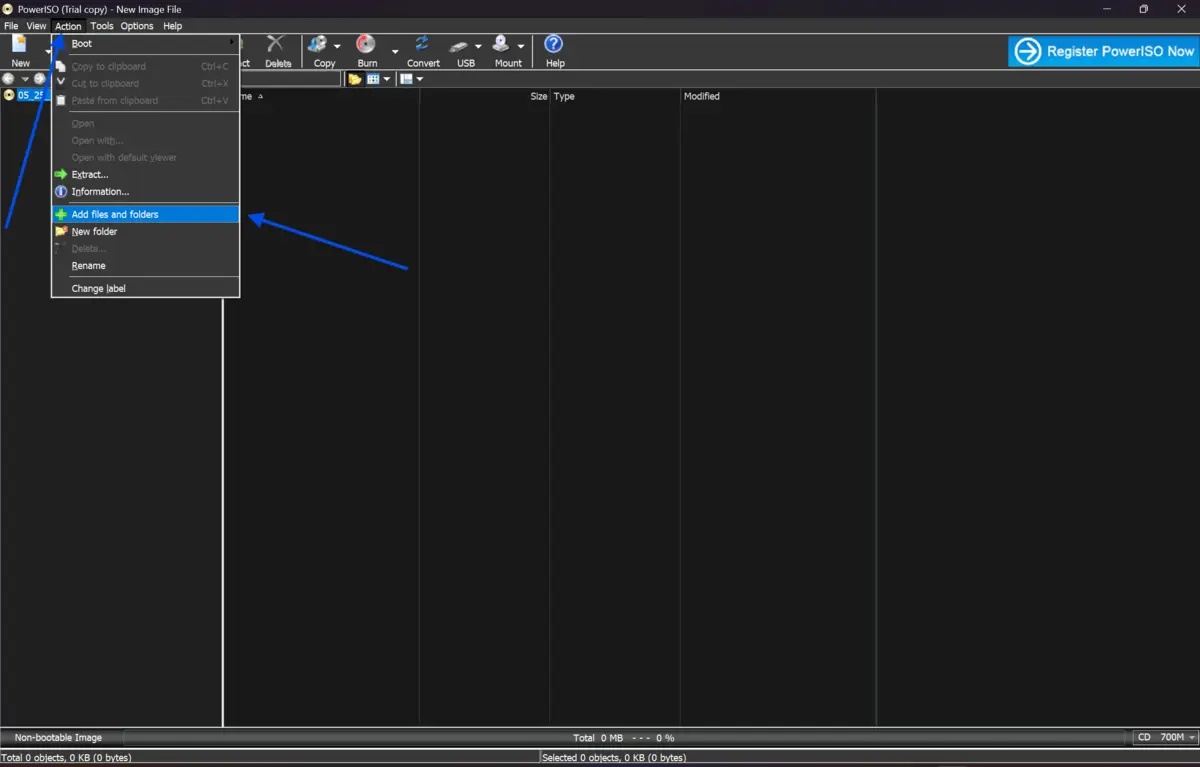Choose Extract... from the Action menu
Image resolution: width=1200 pixels, height=767 pixels.
pos(146,174)
